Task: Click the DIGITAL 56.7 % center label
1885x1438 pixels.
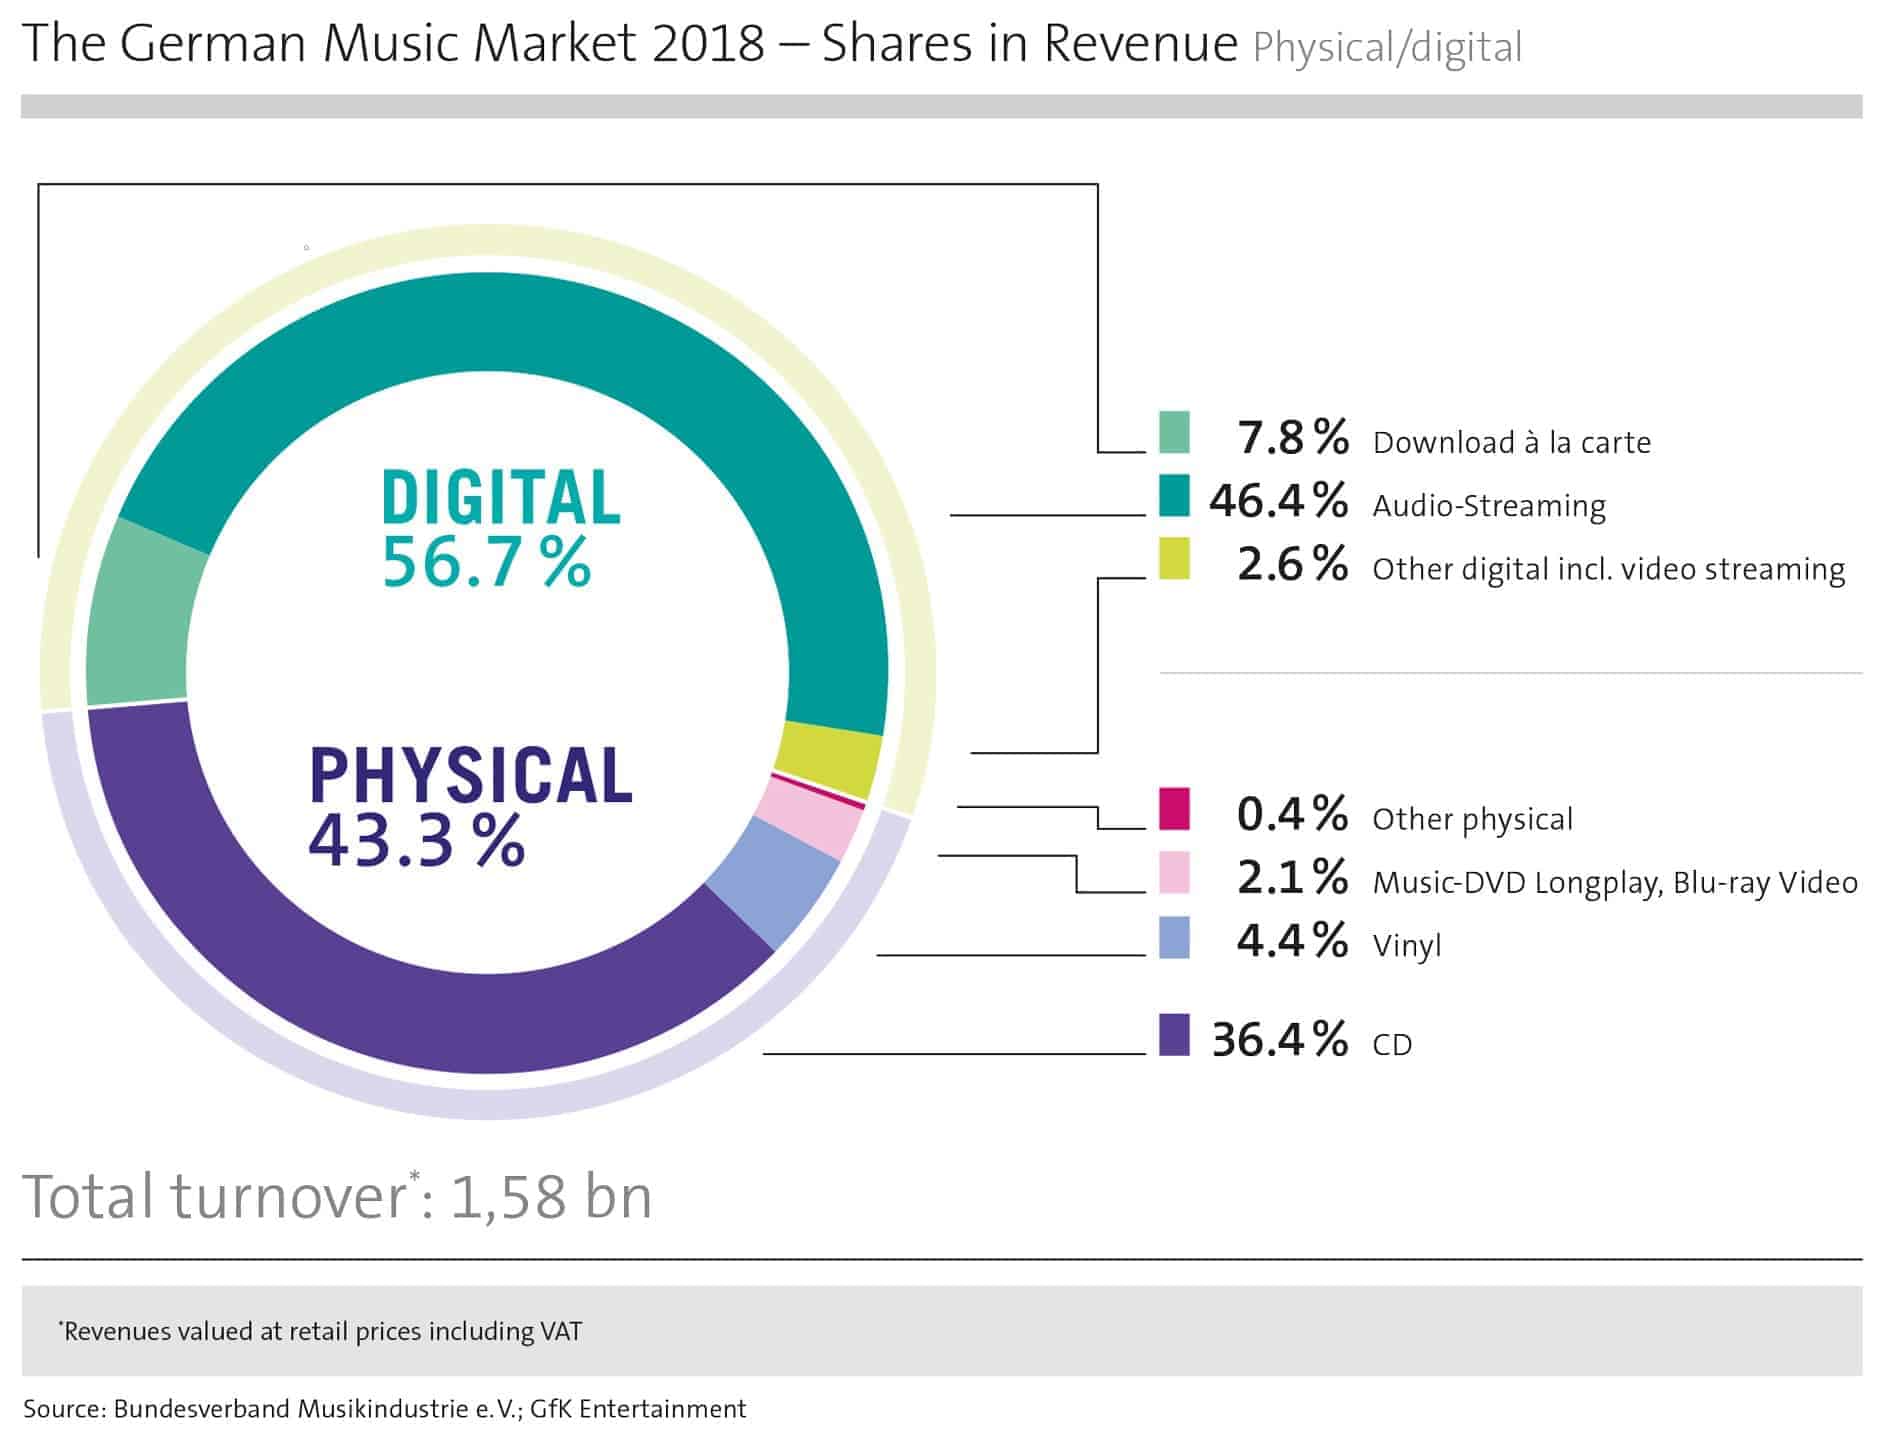Action: coord(500,527)
